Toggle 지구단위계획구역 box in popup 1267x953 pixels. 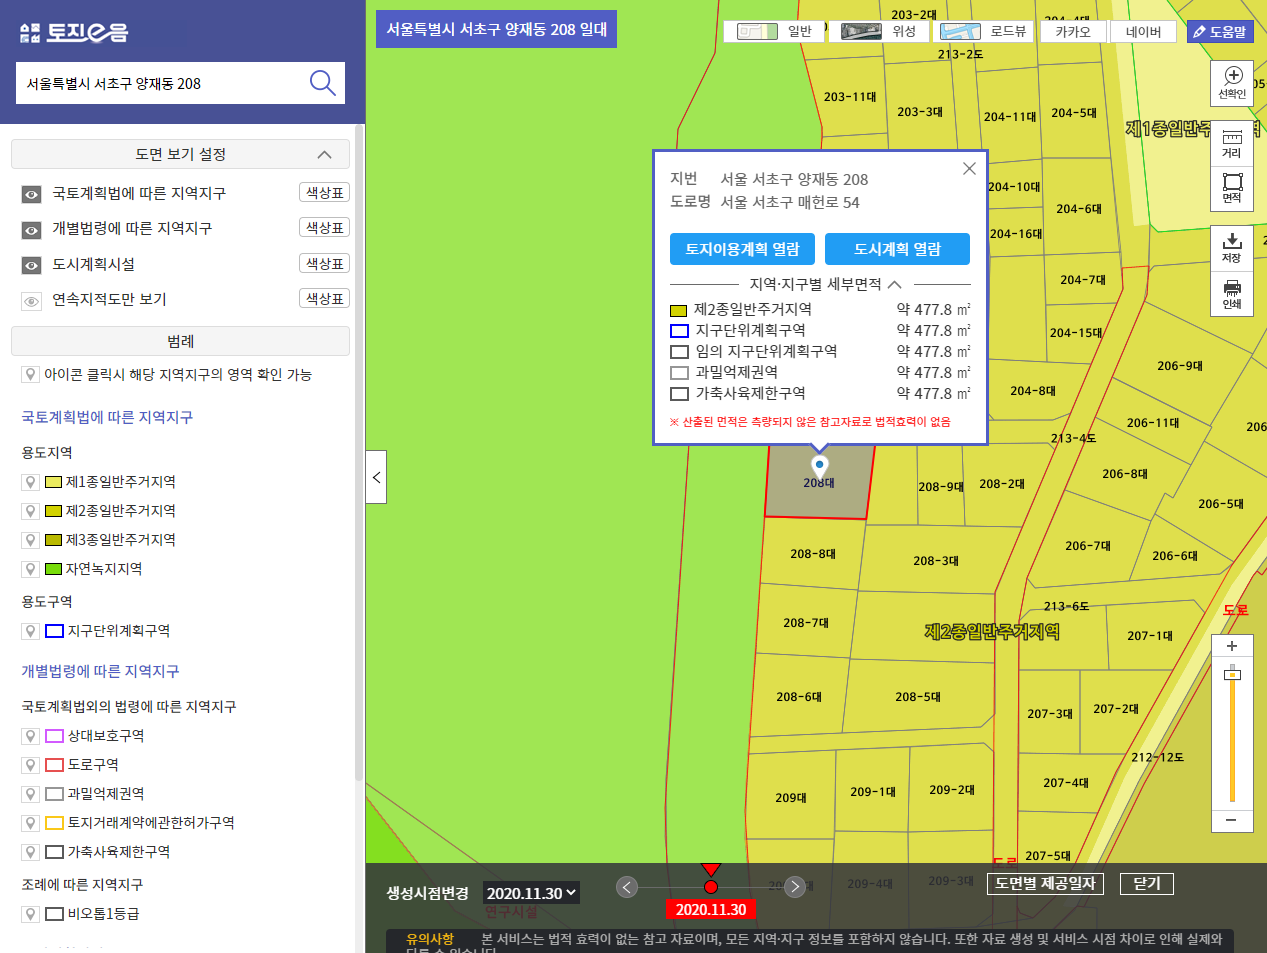pos(679,331)
